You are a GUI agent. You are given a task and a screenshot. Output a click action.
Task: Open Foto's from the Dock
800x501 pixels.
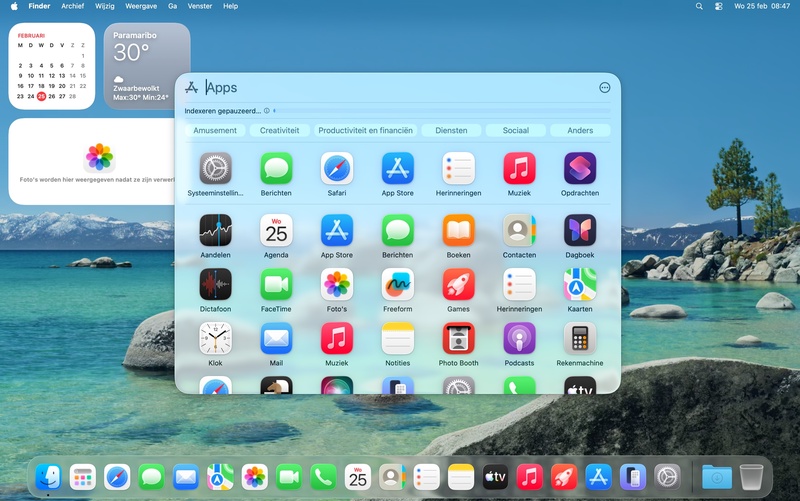(x=255, y=478)
